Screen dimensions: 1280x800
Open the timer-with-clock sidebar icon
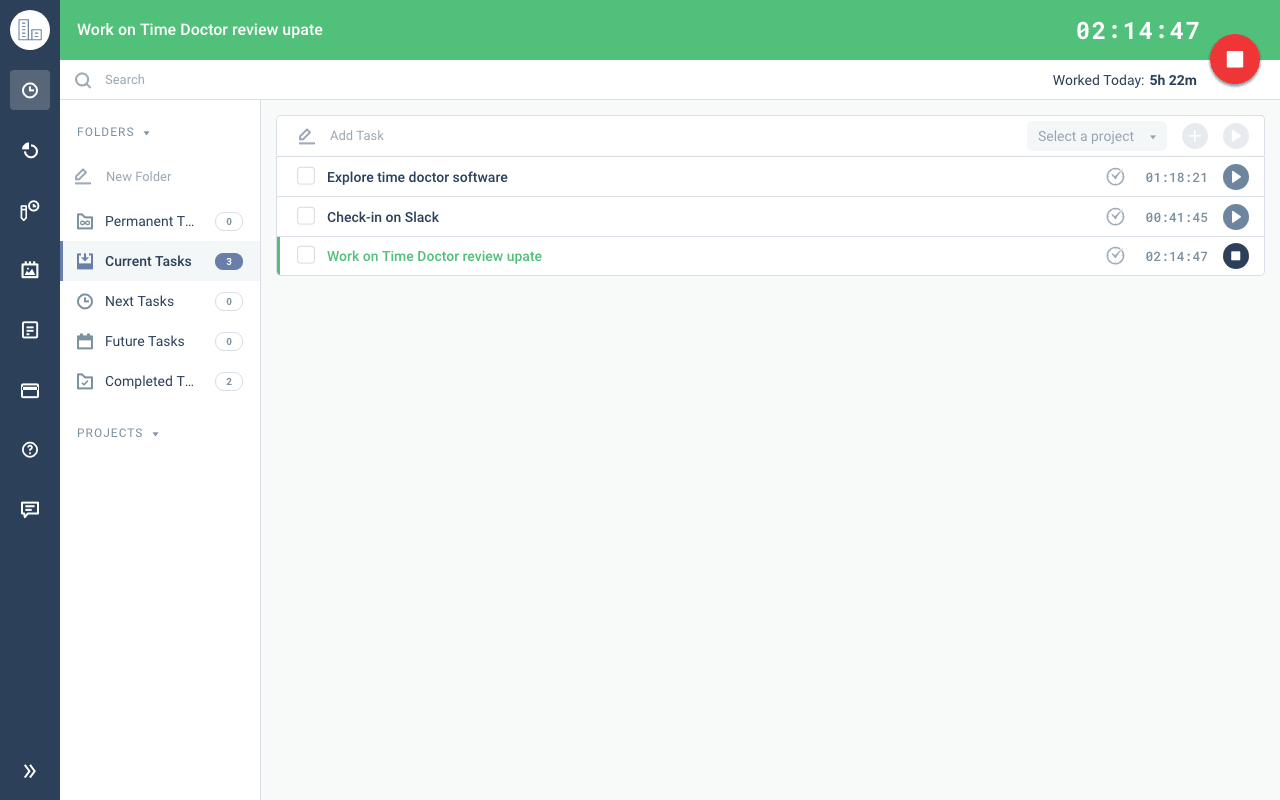point(30,210)
